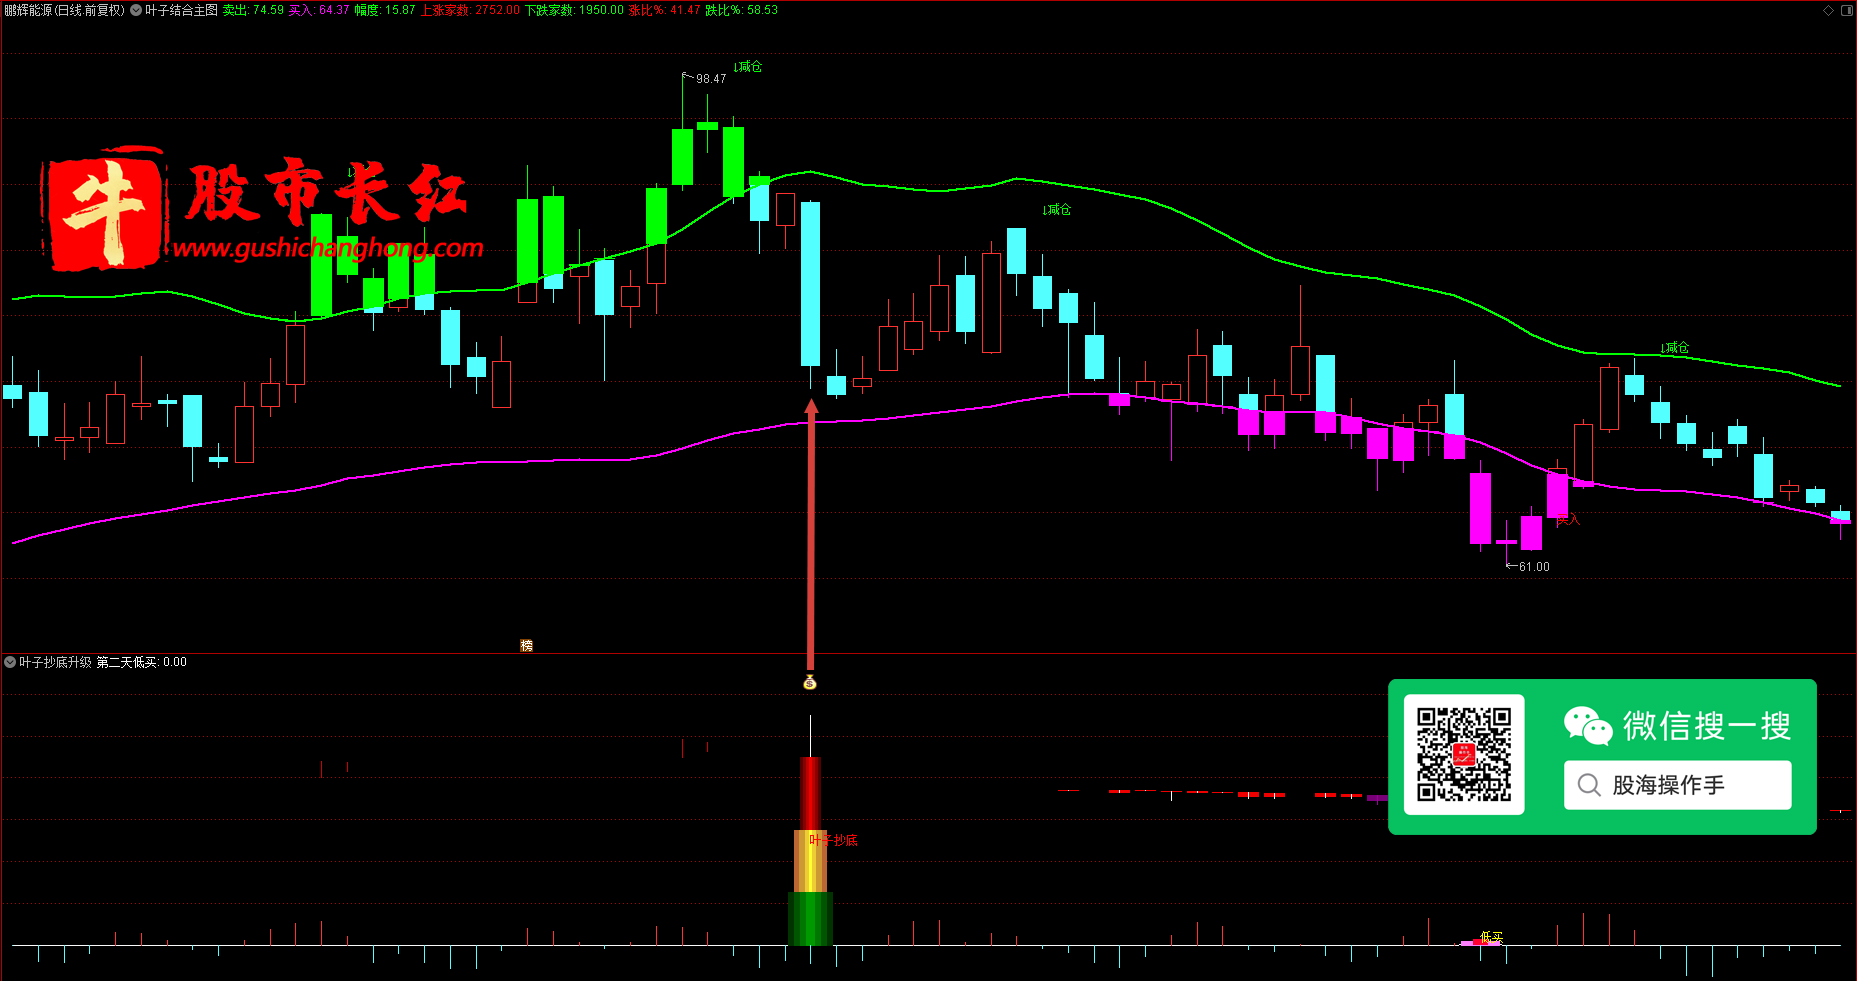
Task: Click the tallest green candle below 98.47
Action: coord(682,157)
